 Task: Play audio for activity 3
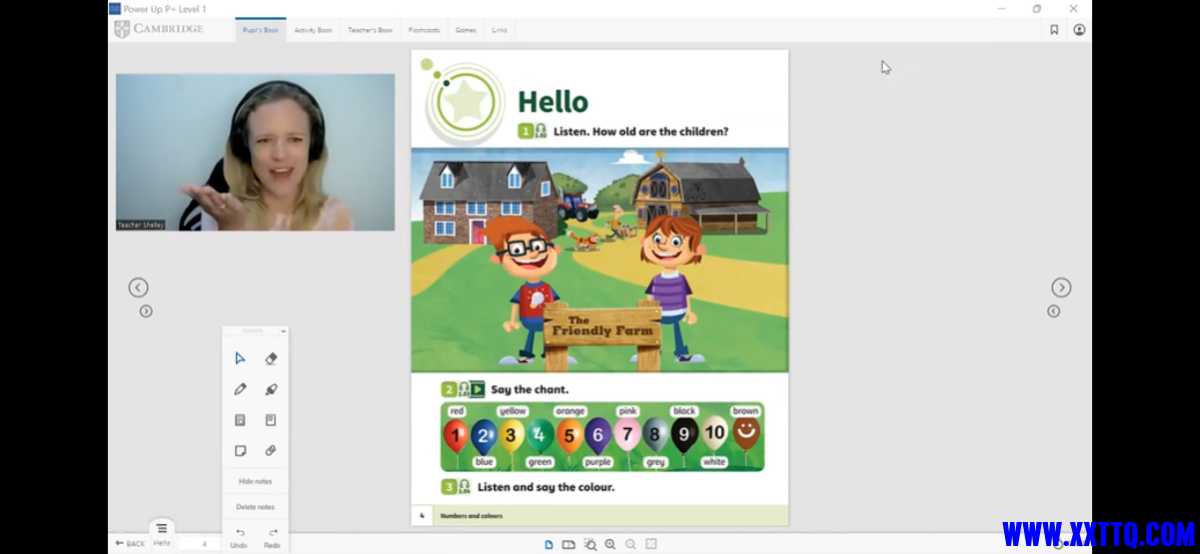point(464,487)
